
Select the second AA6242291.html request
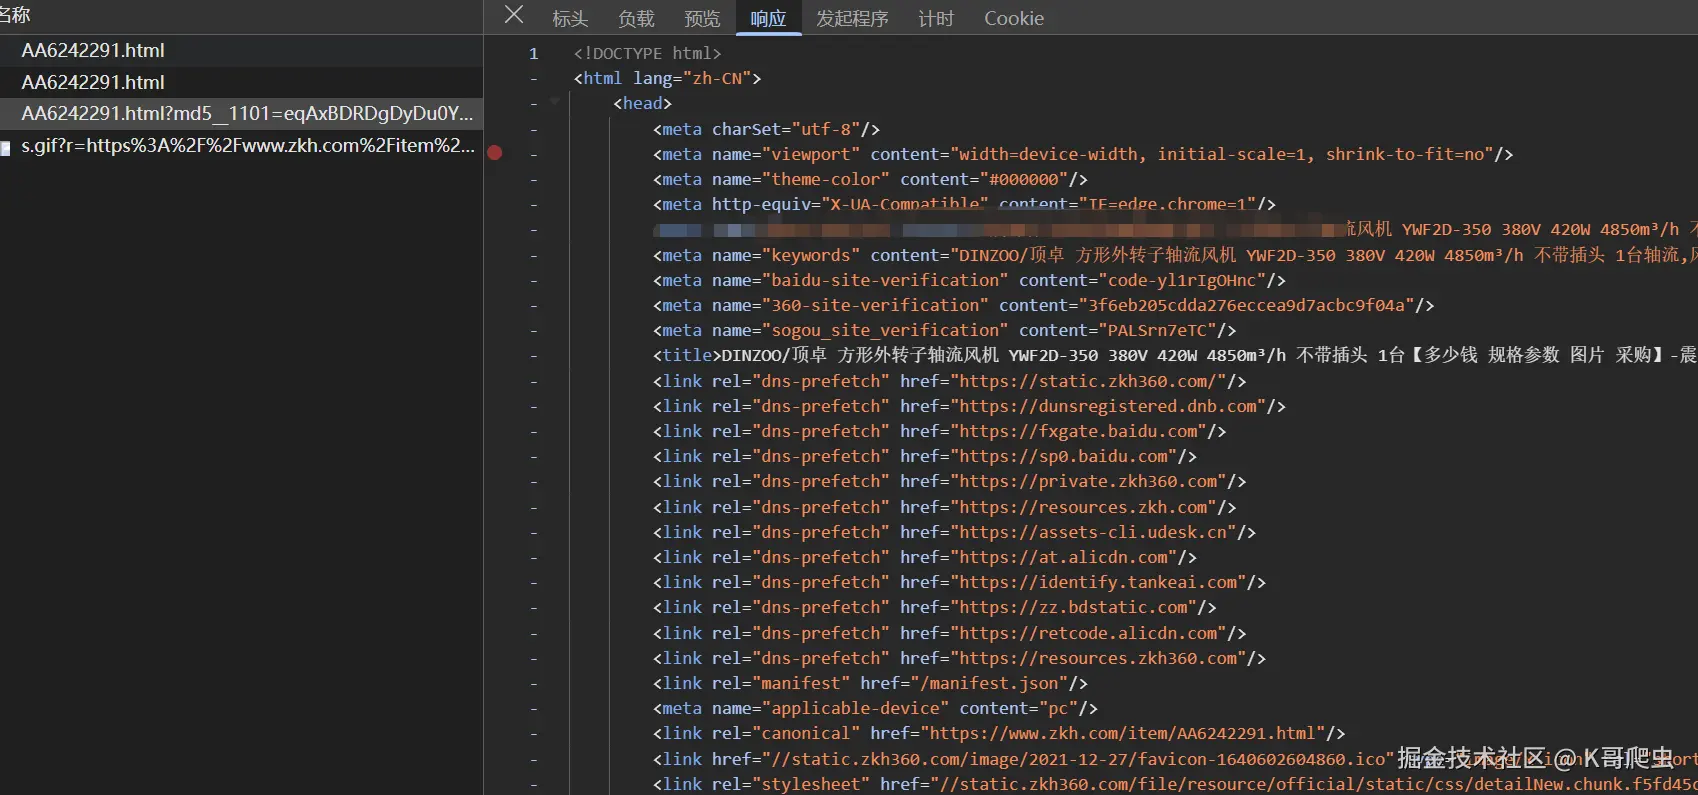tap(93, 82)
